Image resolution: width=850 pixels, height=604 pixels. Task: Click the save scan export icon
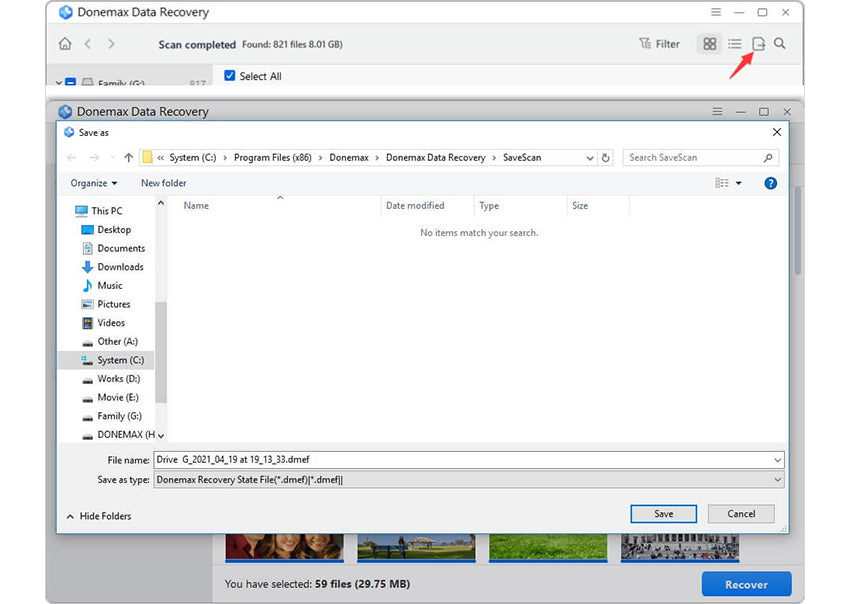pos(758,44)
